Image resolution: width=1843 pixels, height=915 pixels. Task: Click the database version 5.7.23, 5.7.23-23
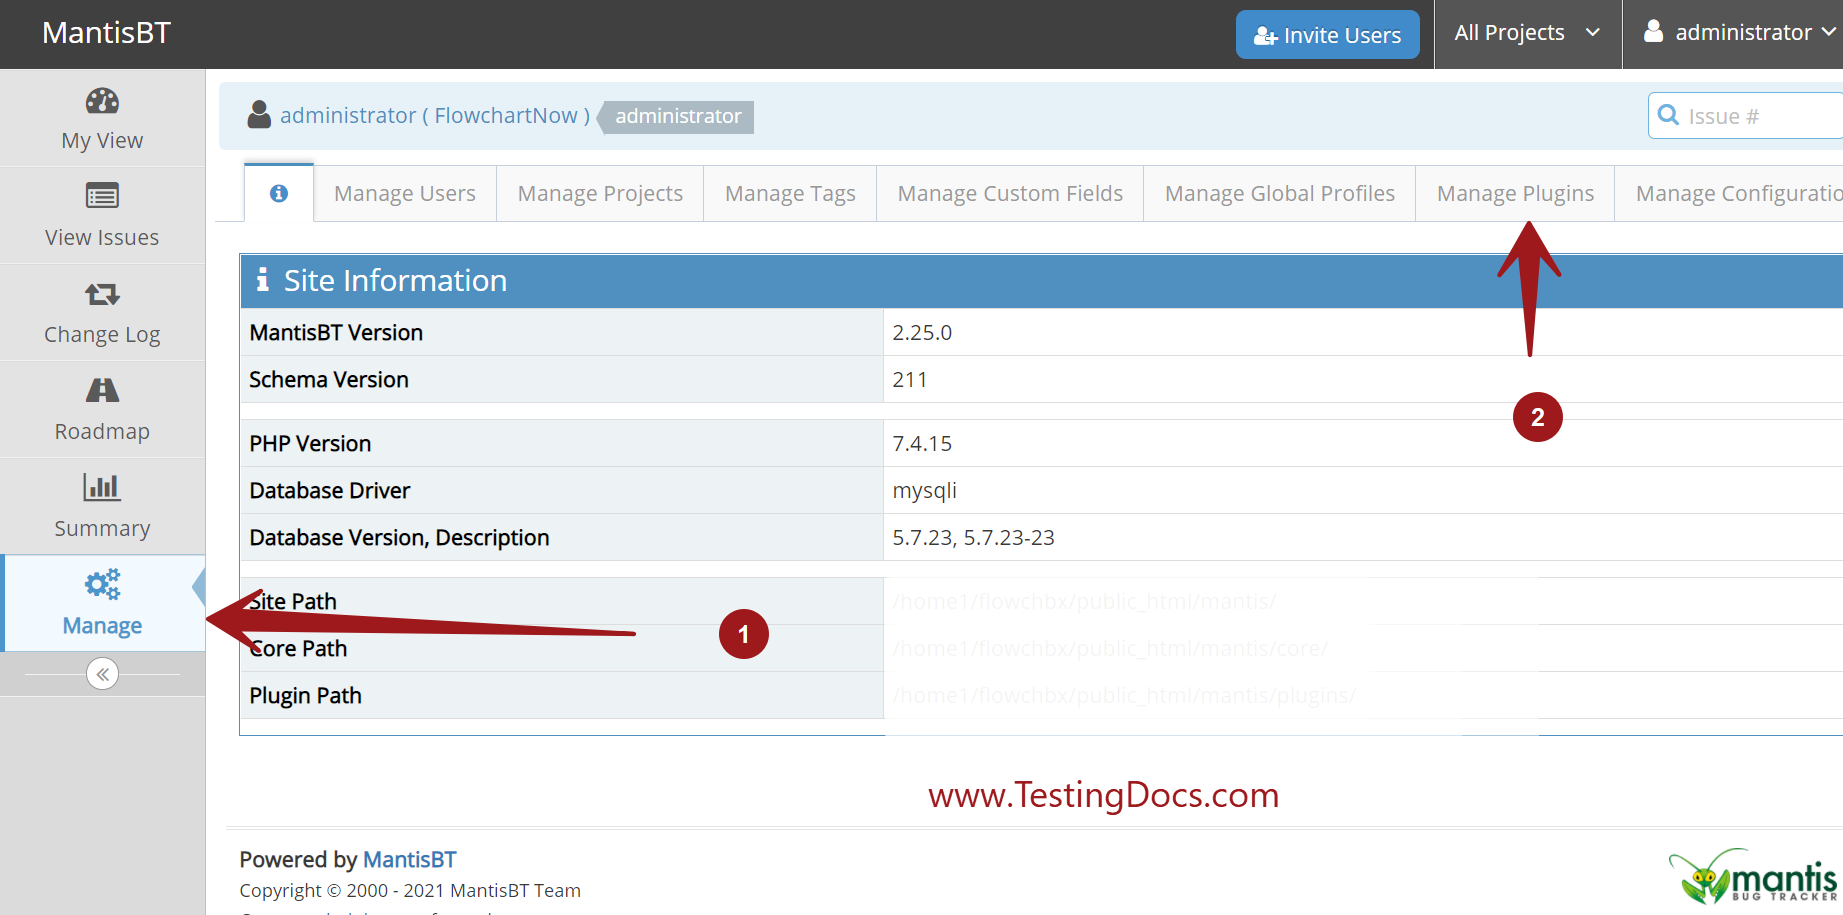tap(973, 538)
